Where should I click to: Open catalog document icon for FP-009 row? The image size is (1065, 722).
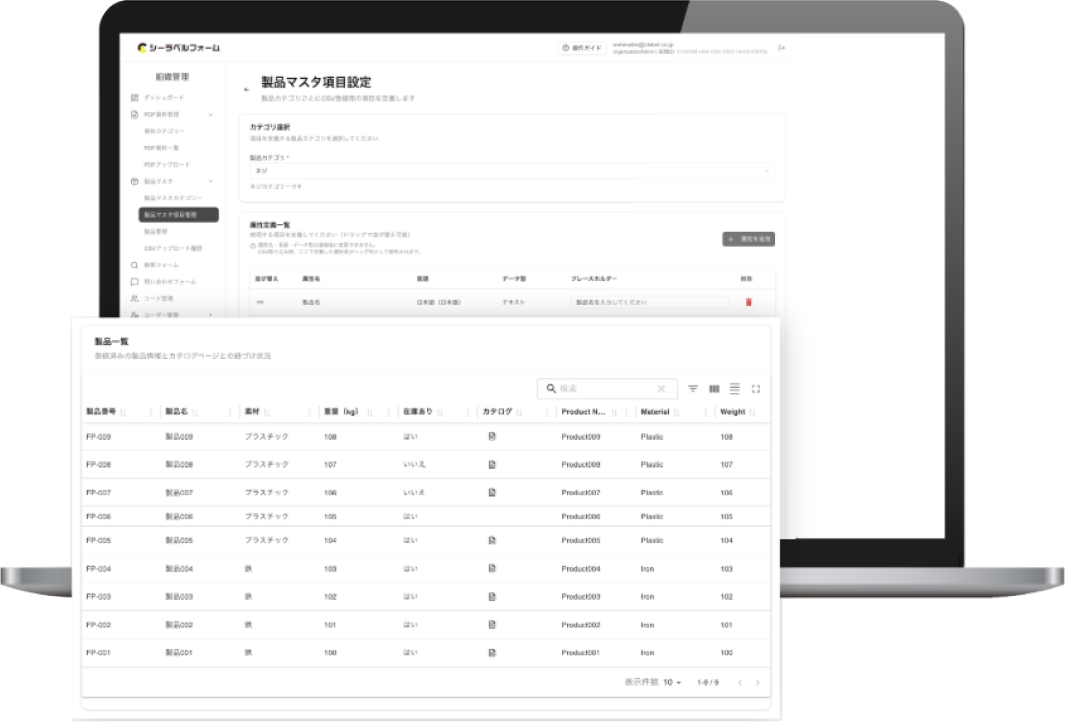coord(492,437)
